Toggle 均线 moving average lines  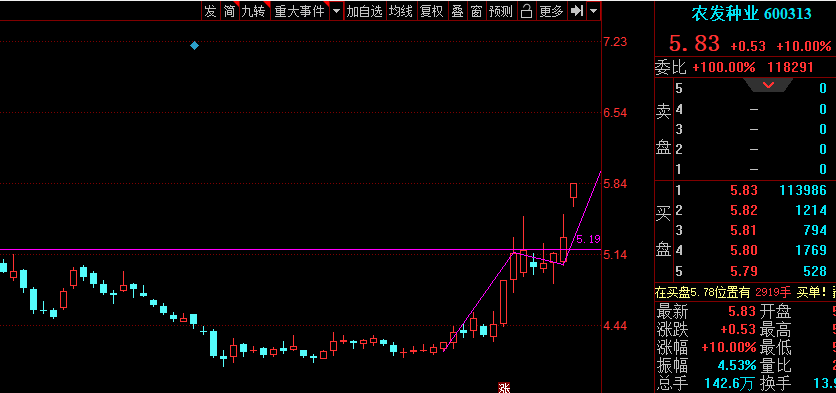400,11
